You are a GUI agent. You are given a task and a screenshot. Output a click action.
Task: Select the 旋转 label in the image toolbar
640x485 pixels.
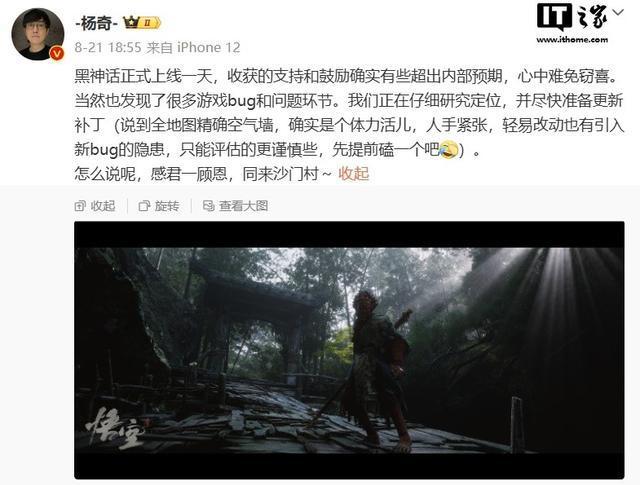[x=167, y=206]
